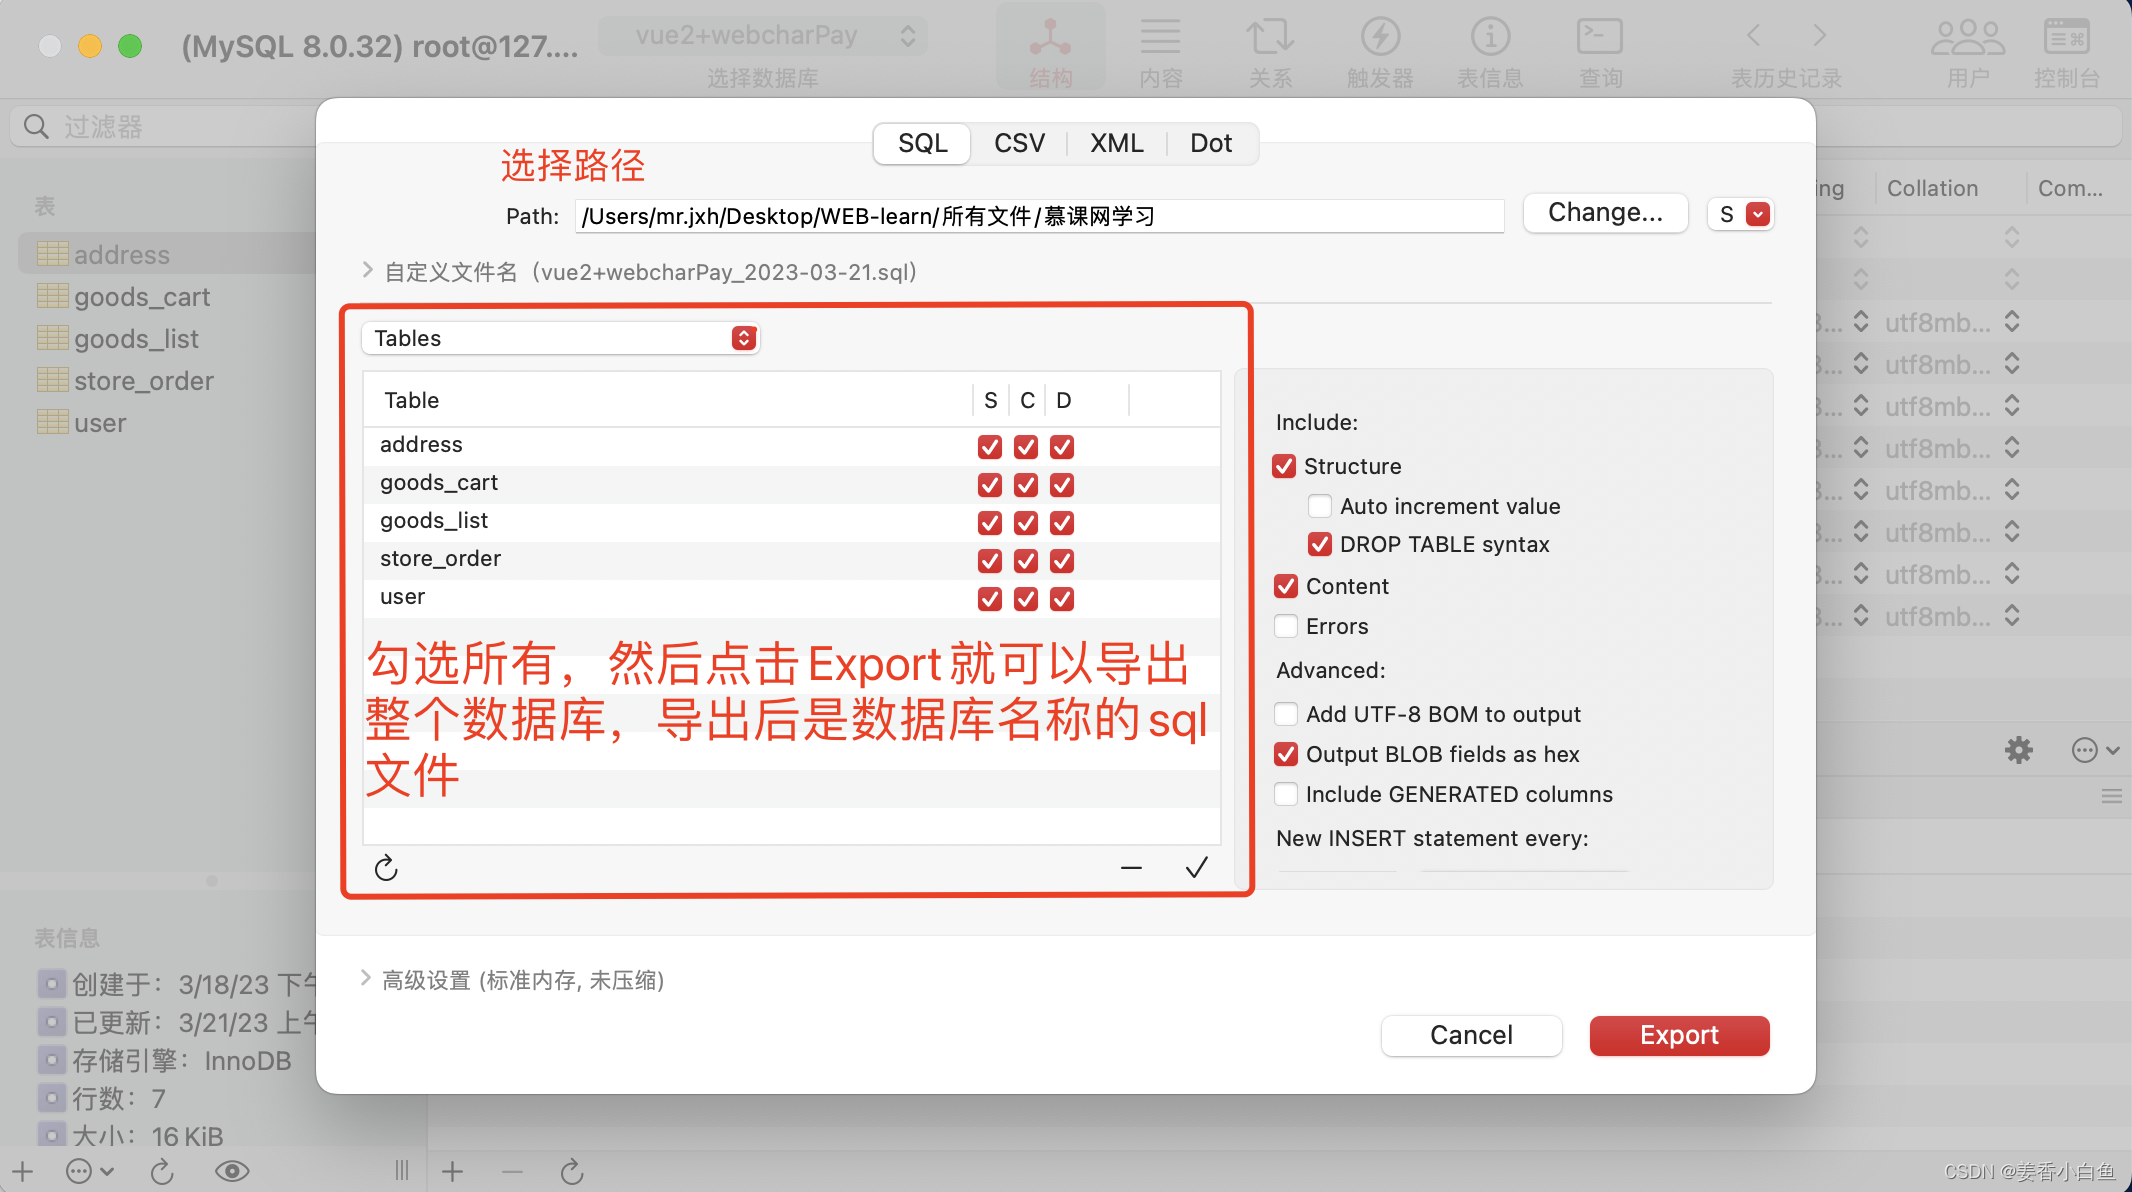Viewport: 2132px width, 1192px height.
Task: Click the checkmark select-all icon below the table
Action: click(1196, 867)
